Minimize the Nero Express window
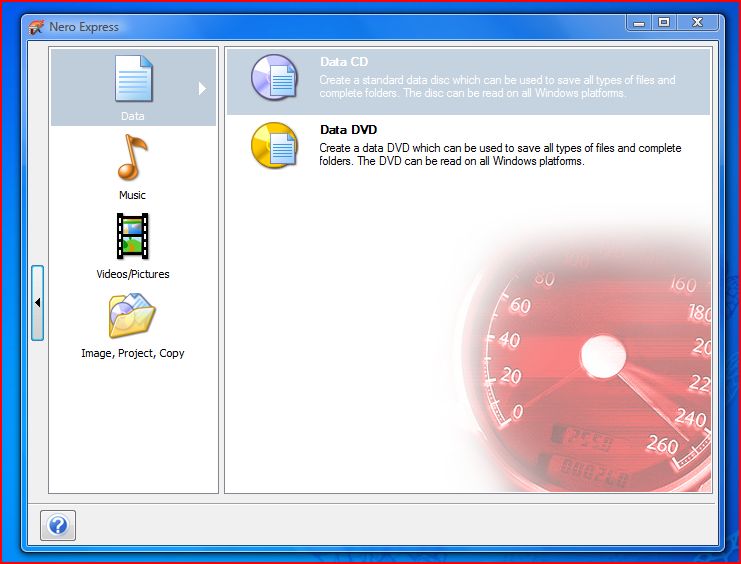 [639, 23]
